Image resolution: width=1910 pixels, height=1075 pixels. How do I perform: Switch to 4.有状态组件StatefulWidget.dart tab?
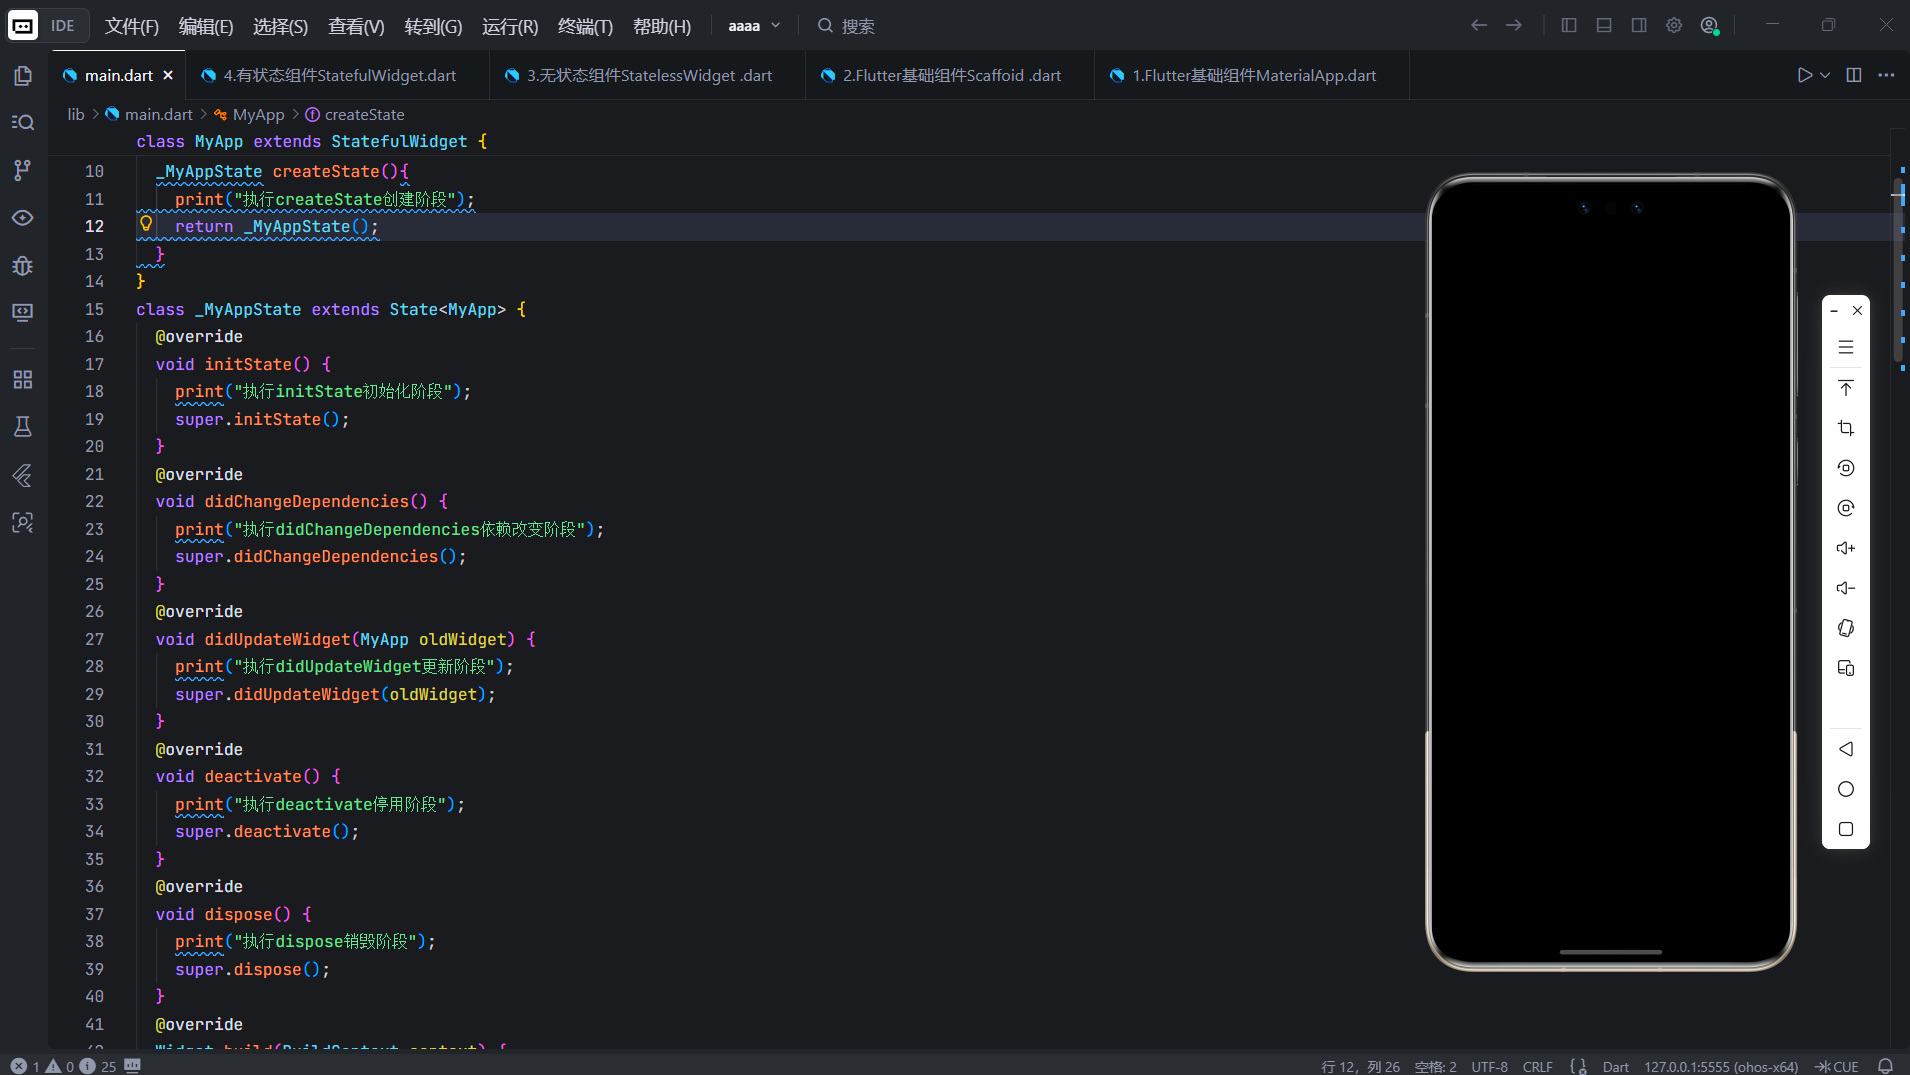pyautogui.click(x=337, y=75)
